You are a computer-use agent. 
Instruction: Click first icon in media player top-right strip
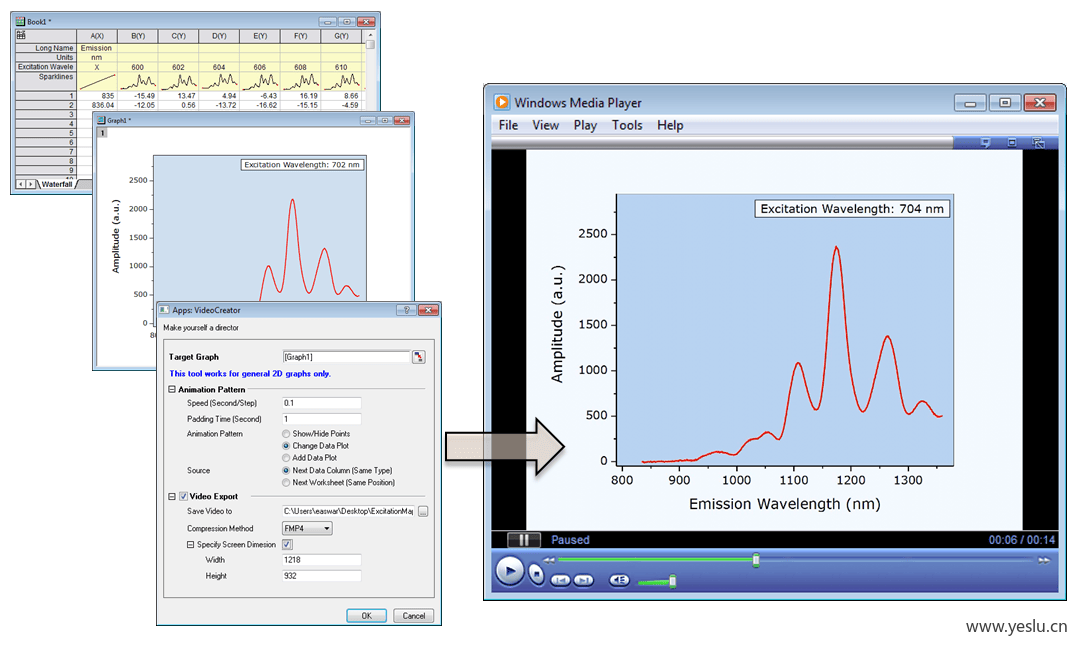[x=985, y=142]
